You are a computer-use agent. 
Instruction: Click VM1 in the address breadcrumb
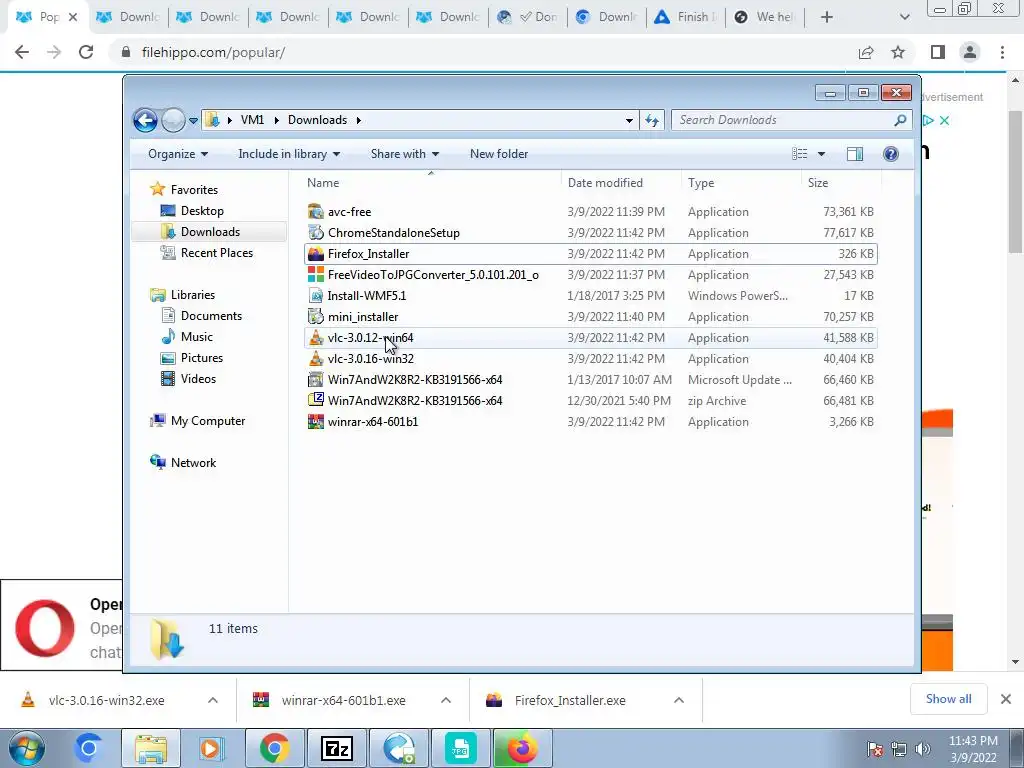point(252,120)
